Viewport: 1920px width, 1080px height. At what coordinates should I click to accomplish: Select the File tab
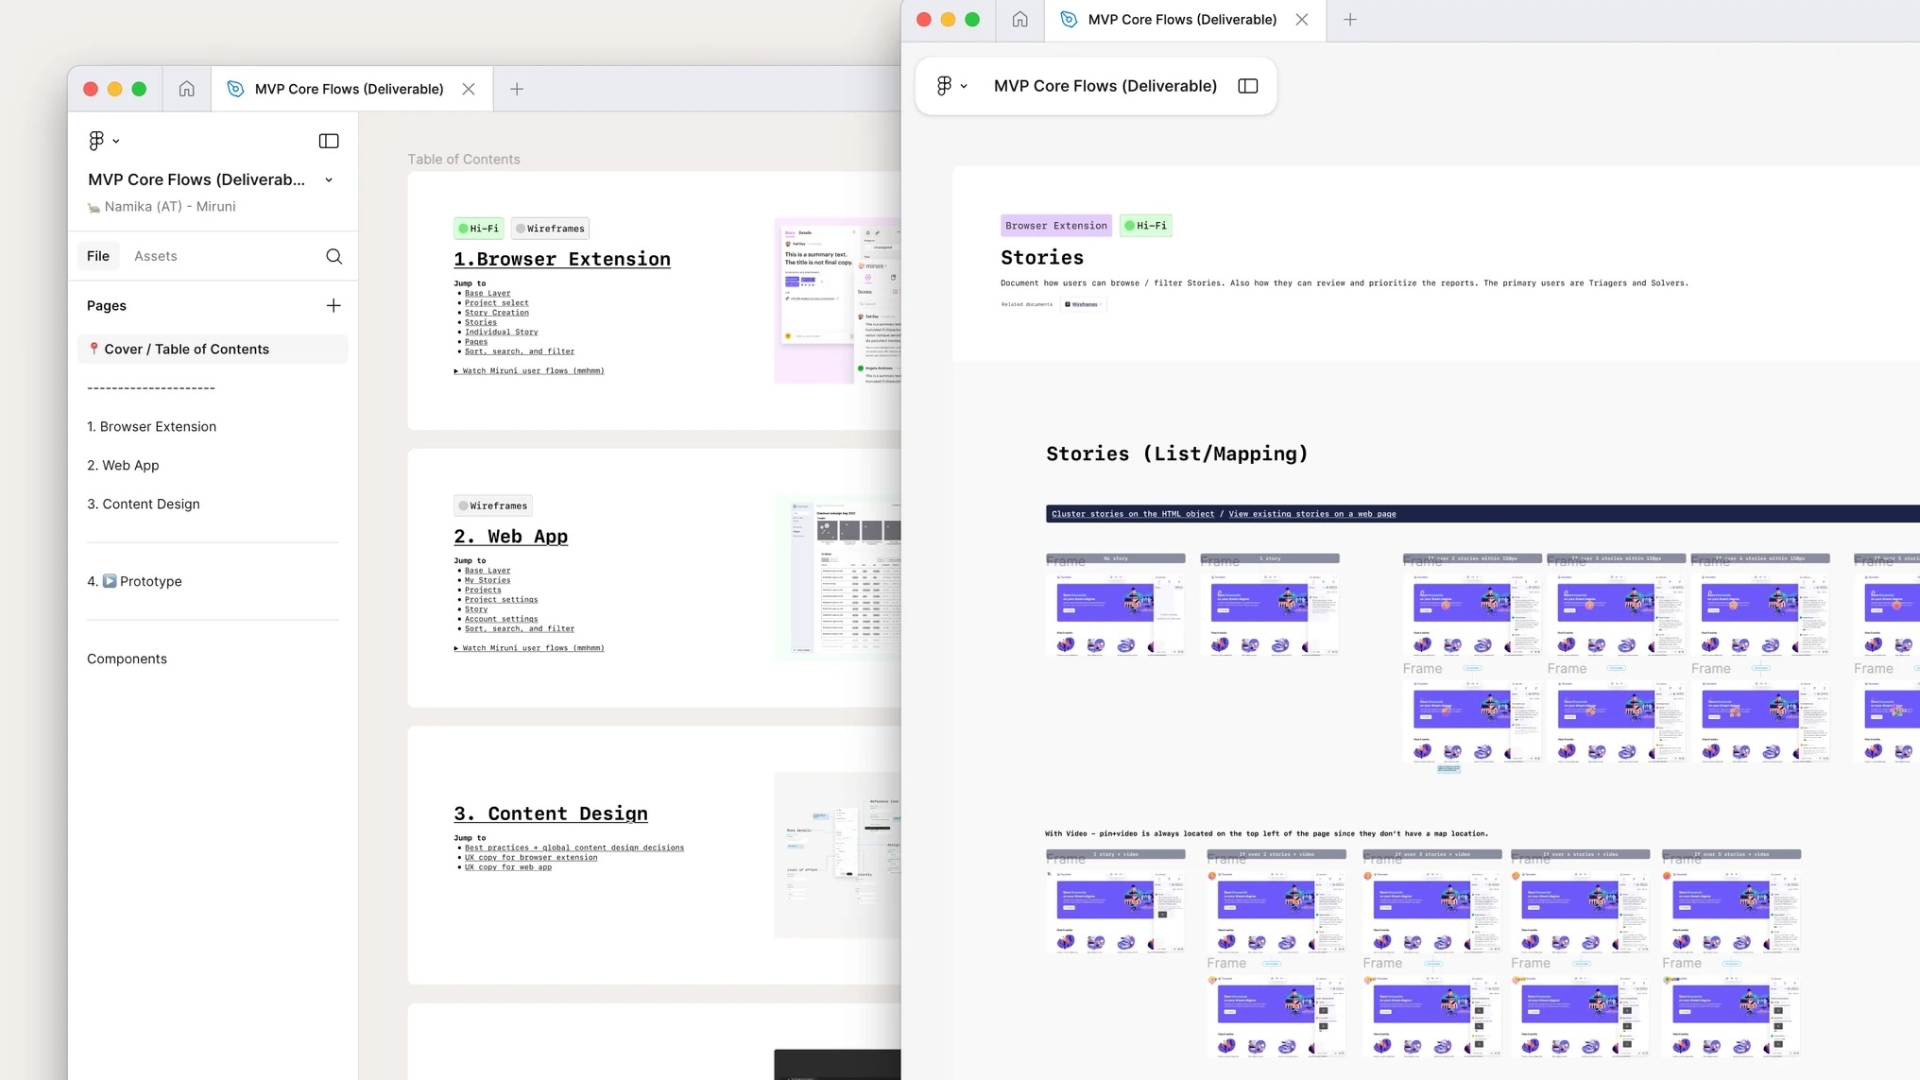(x=98, y=256)
